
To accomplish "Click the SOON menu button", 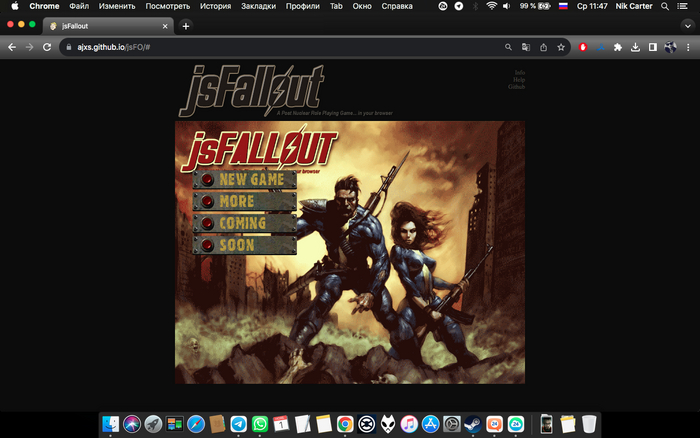I will tap(245, 245).
